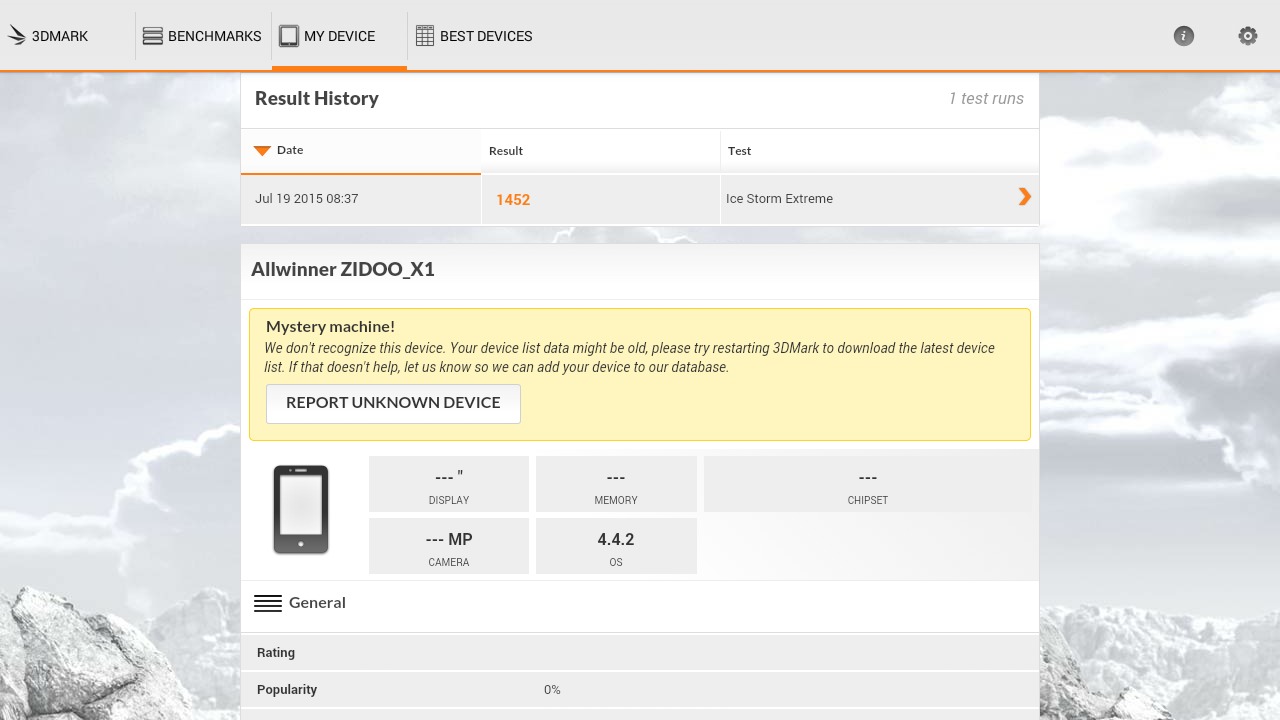Viewport: 1280px width, 720px height.
Task: Click the General section list icon
Action: point(267,603)
